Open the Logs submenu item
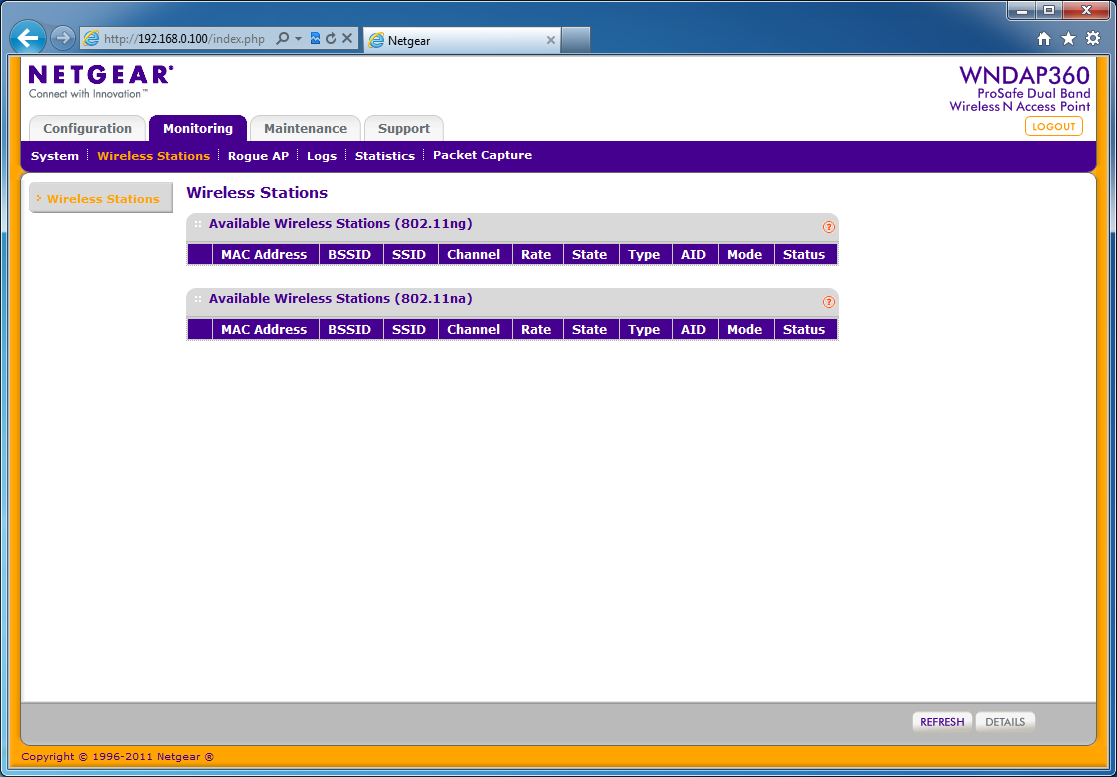 pos(322,156)
